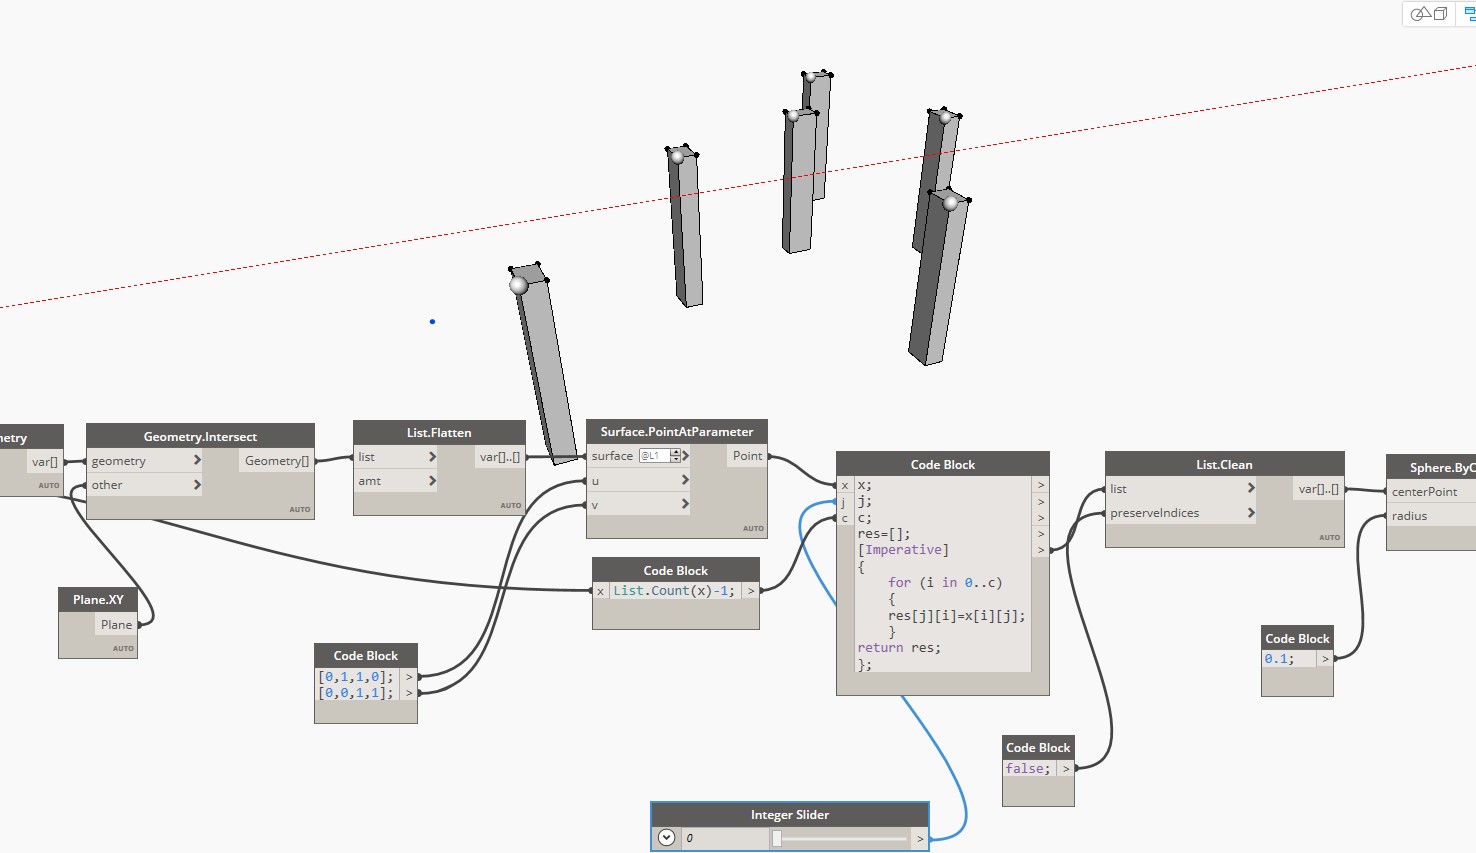Click the x input of List.Count code block
Screen dimensions: 1476x853
coord(600,591)
